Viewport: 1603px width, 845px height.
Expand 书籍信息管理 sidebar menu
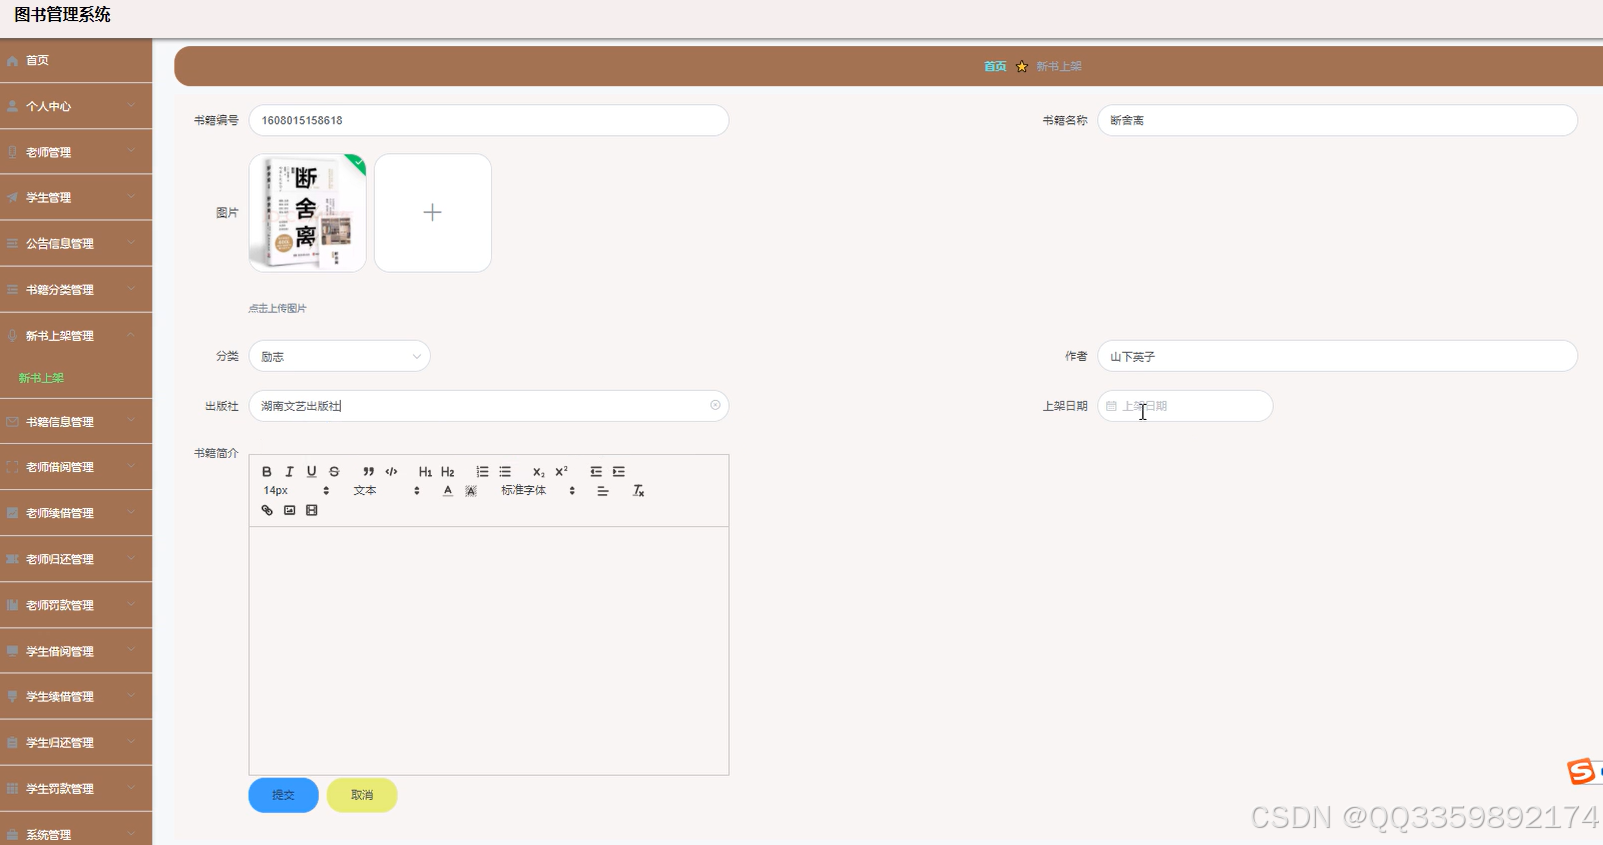[76, 422]
